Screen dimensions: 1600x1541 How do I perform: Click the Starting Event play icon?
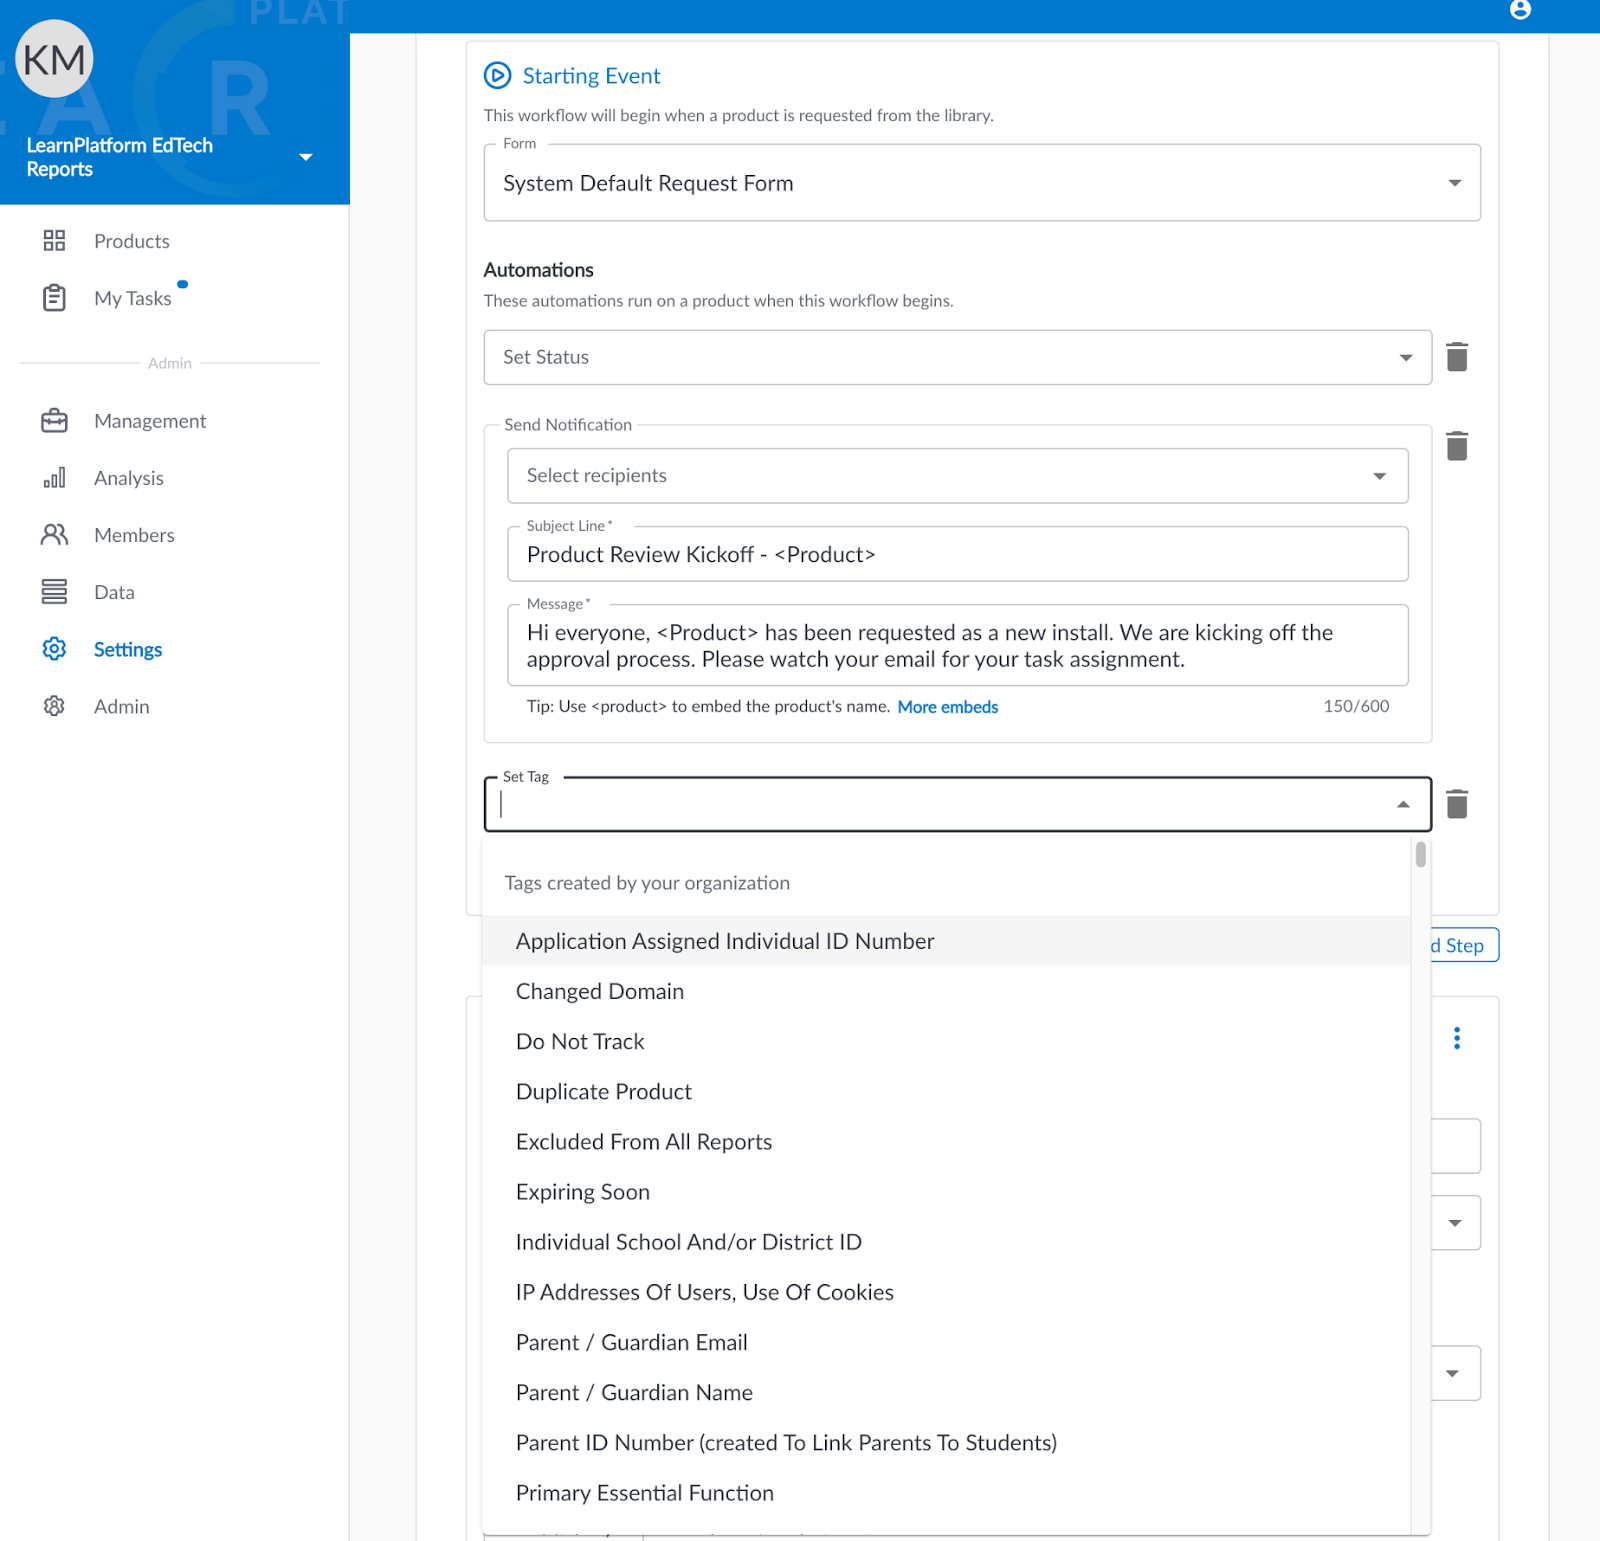click(x=497, y=75)
